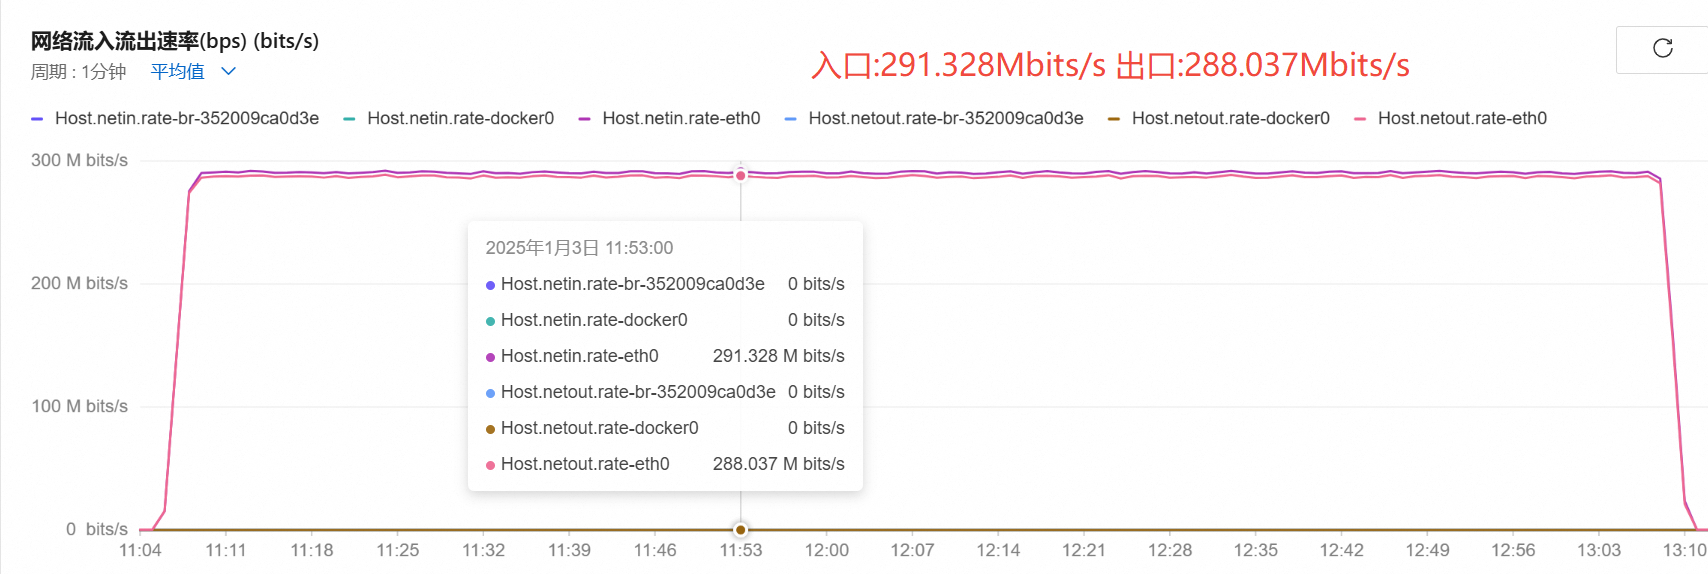Click the 周期: 1分钟 period label
The image size is (1708, 574).
coord(78,72)
